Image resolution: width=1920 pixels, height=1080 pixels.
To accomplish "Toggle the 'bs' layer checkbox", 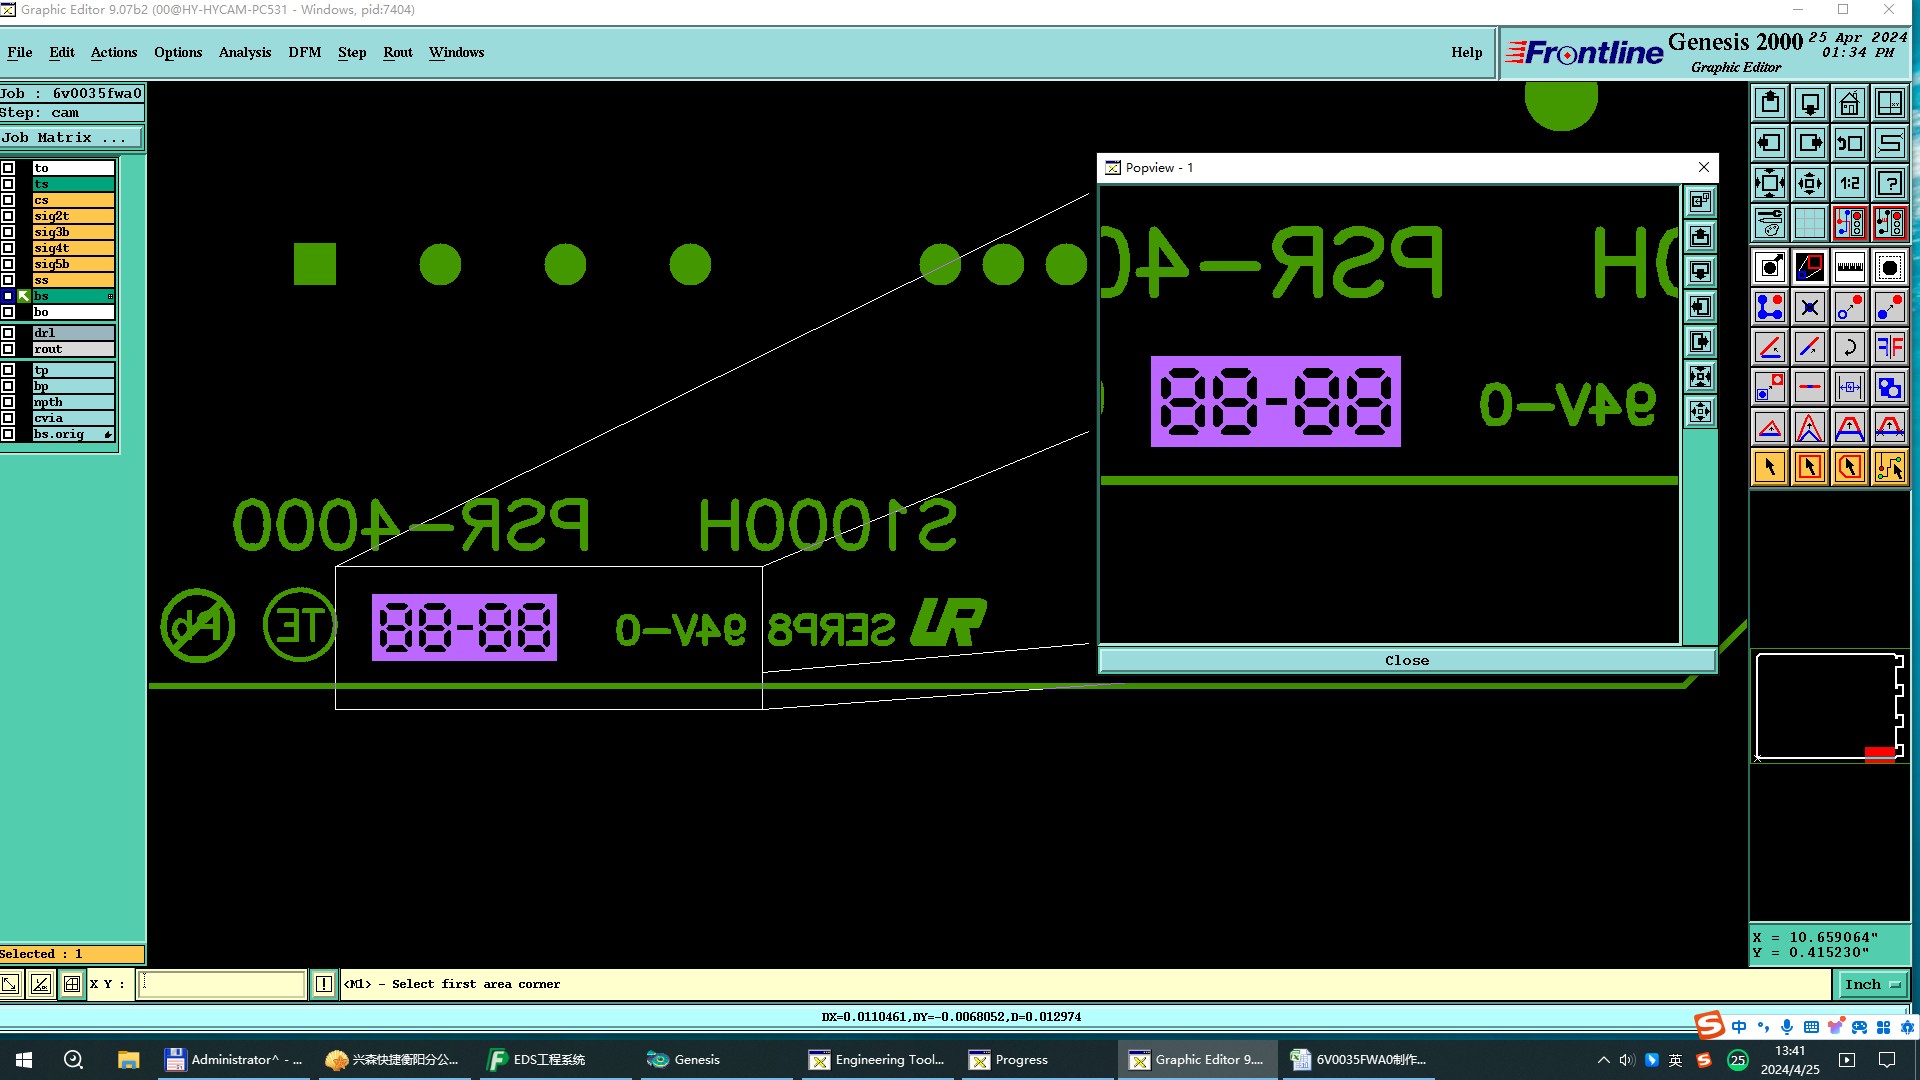I will [8, 296].
